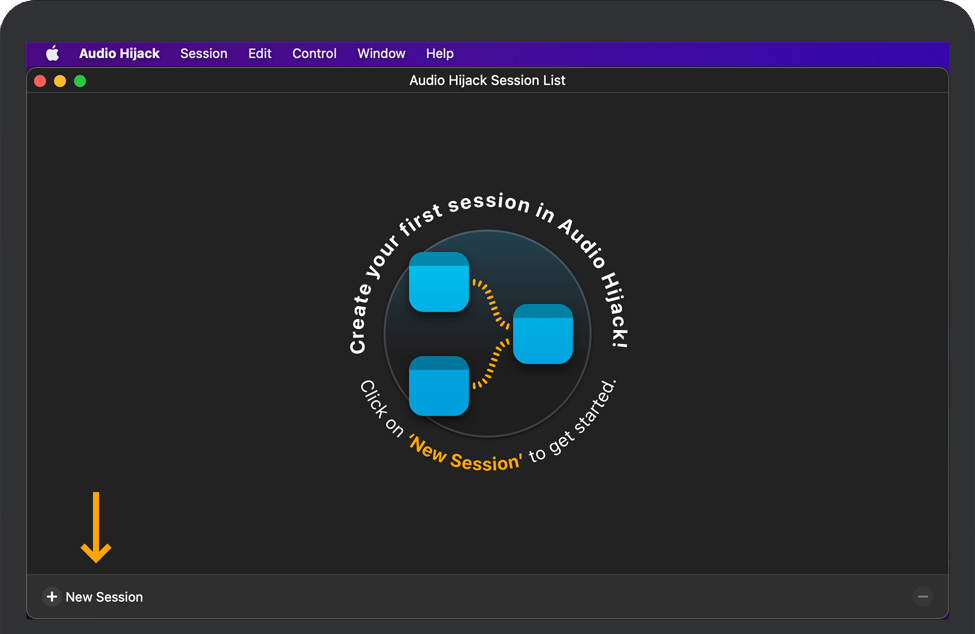The width and height of the screenshot is (975, 634).
Task: Click the right-side blue block icon
Action: (543, 334)
